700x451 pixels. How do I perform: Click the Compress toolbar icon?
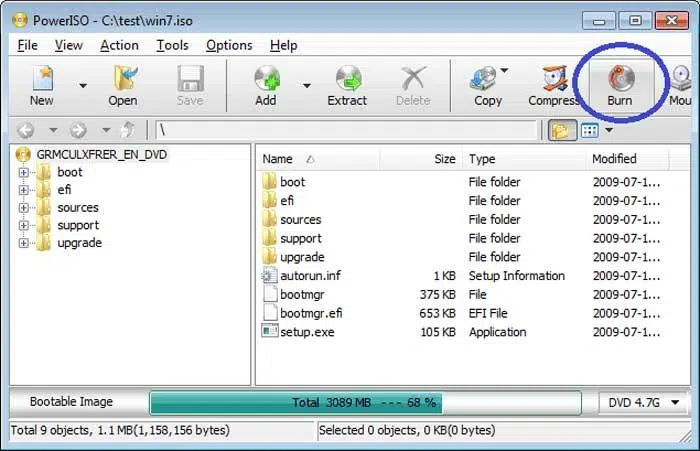(552, 86)
